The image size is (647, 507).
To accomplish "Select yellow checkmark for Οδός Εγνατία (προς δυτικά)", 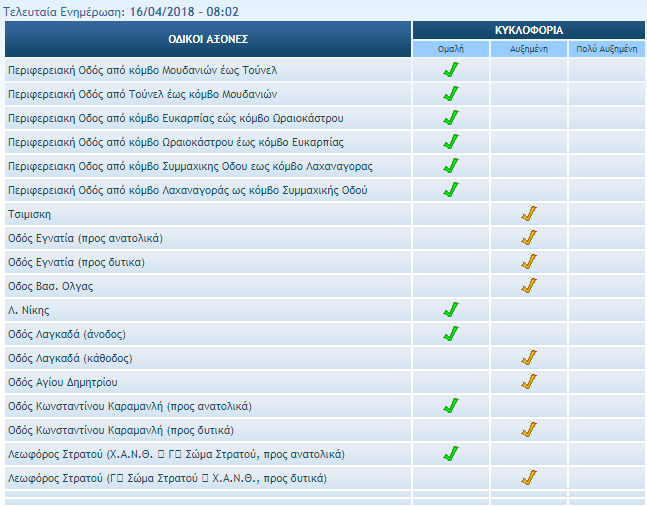I will [529, 262].
